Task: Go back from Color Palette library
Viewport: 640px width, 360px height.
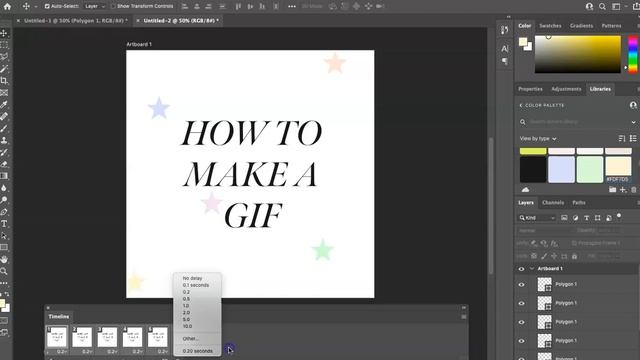Action: pos(520,105)
